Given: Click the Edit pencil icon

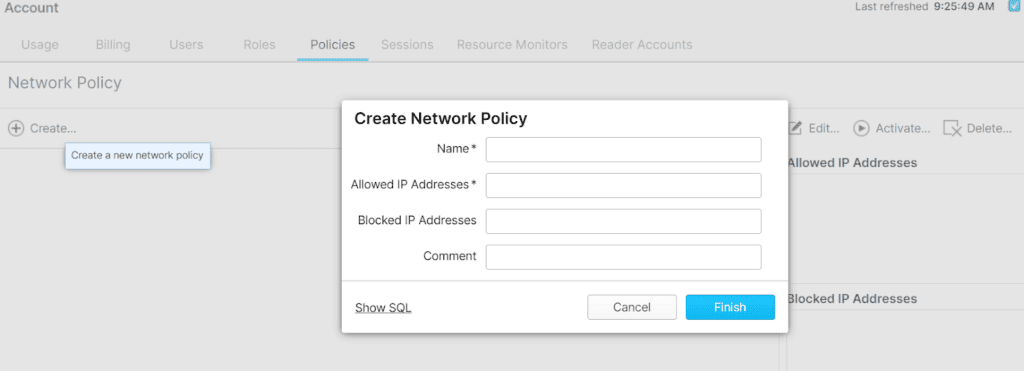Looking at the screenshot, I should [795, 128].
